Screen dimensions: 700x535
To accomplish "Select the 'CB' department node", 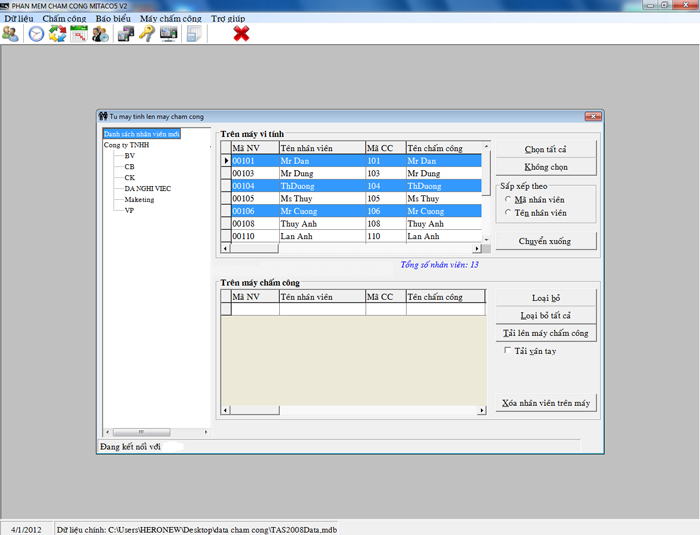I will [129, 167].
